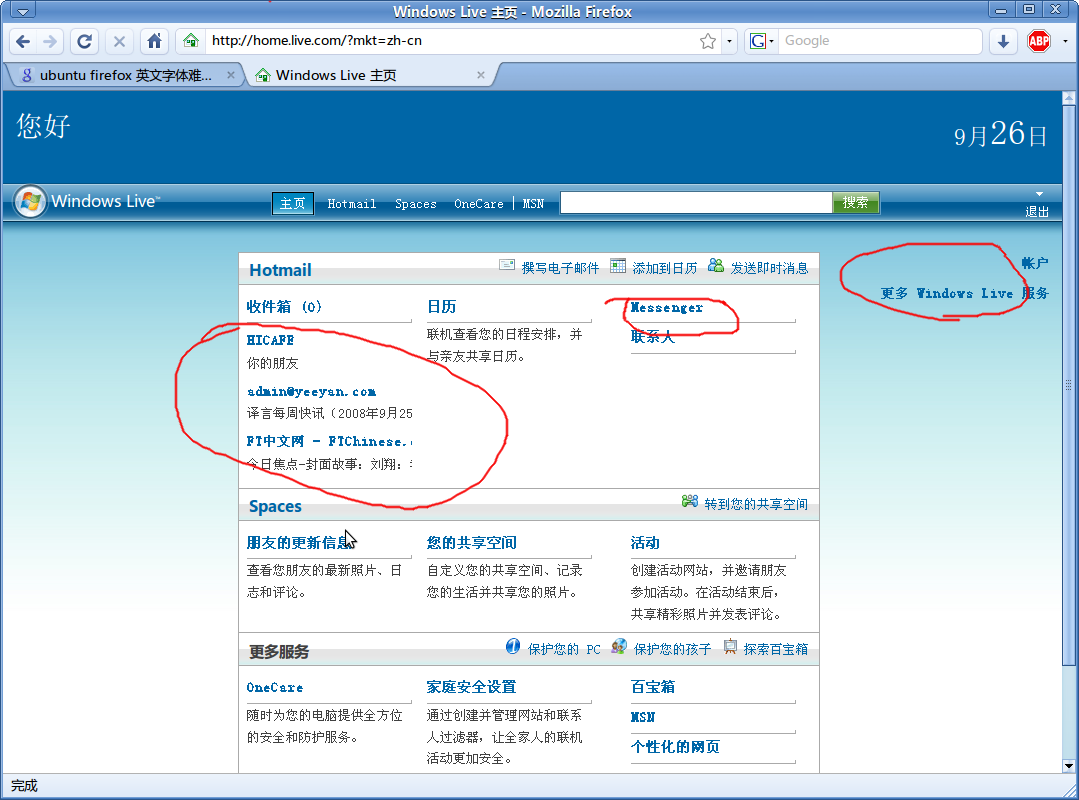Click the family icon beside 保护您的孩子
Image resolution: width=1079 pixels, height=800 pixels.
pos(619,646)
